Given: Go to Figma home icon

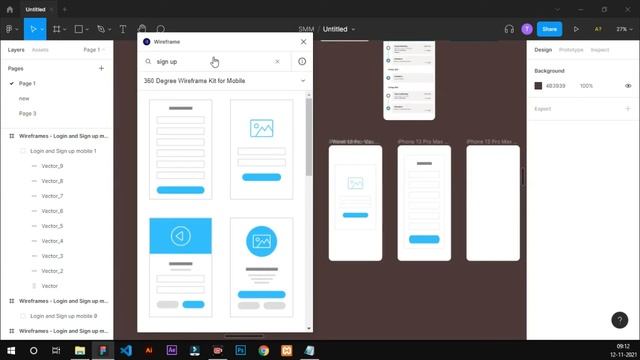Looking at the screenshot, I should tap(10, 9).
